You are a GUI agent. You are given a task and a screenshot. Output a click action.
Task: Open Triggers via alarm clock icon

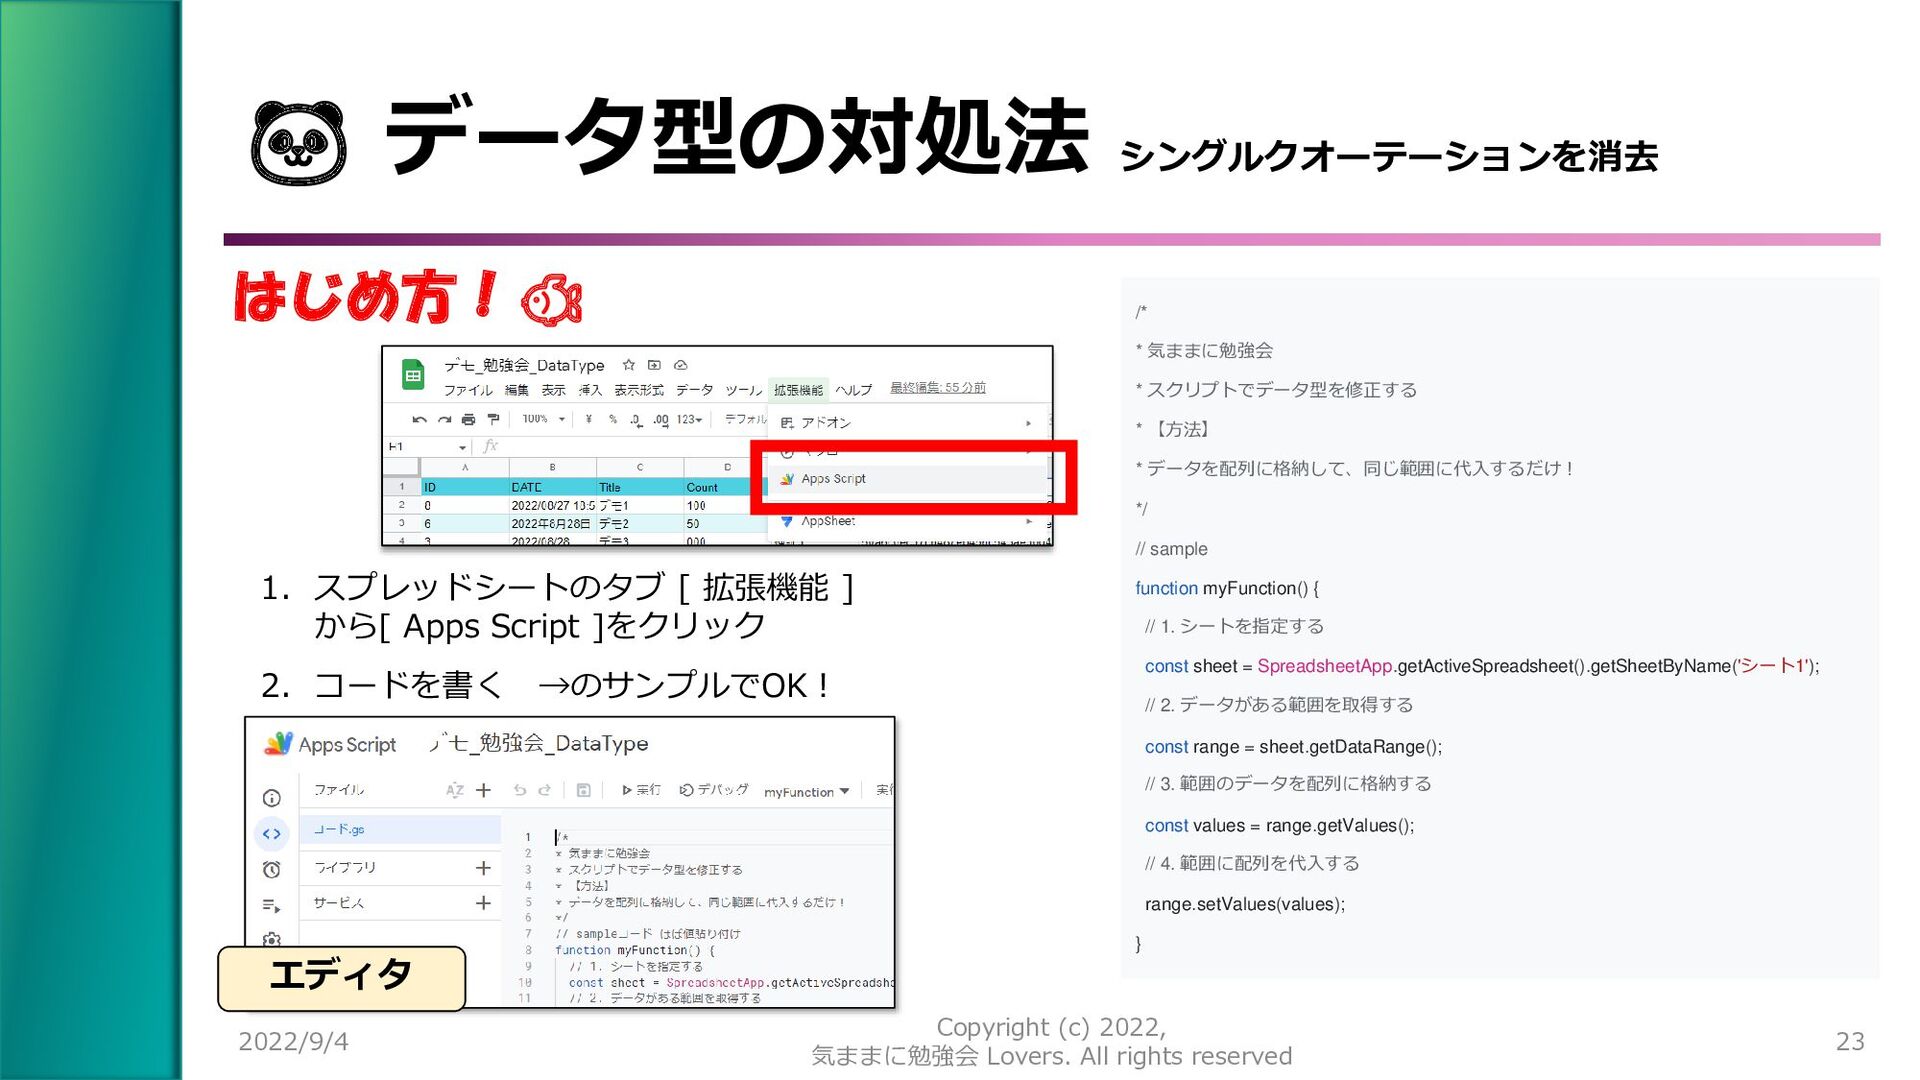point(271,870)
